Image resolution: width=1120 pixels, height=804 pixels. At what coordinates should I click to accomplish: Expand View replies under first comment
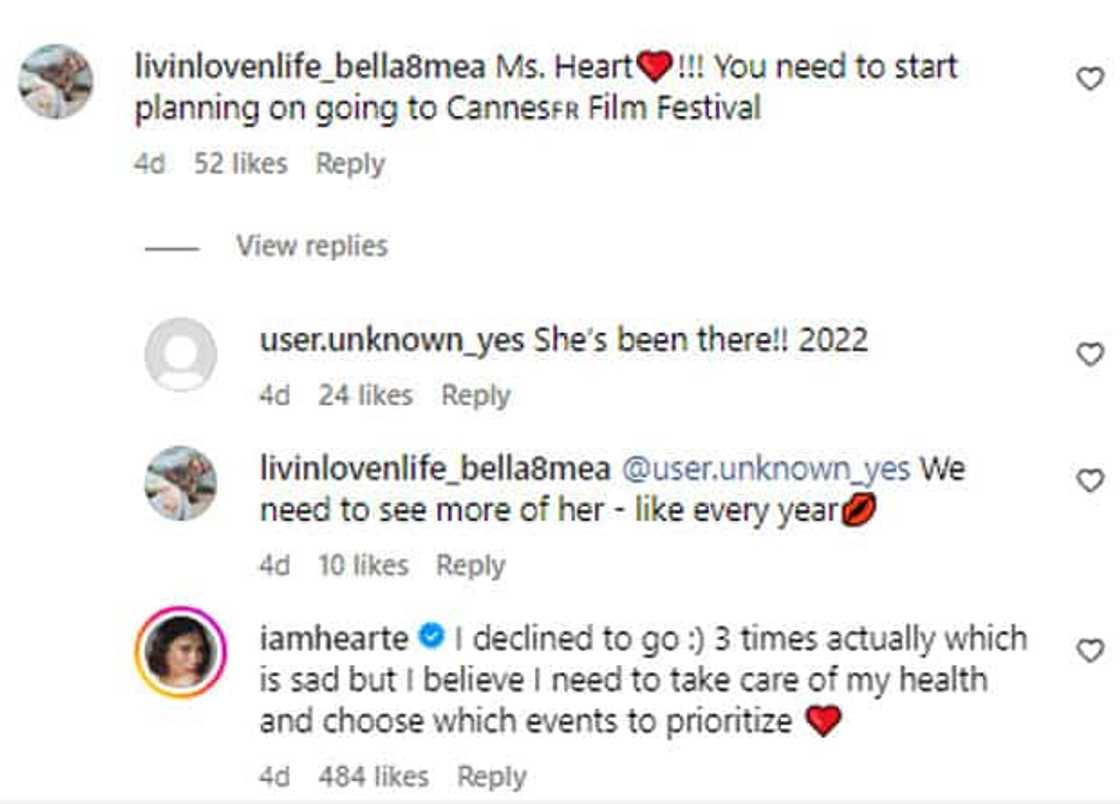click(x=311, y=246)
